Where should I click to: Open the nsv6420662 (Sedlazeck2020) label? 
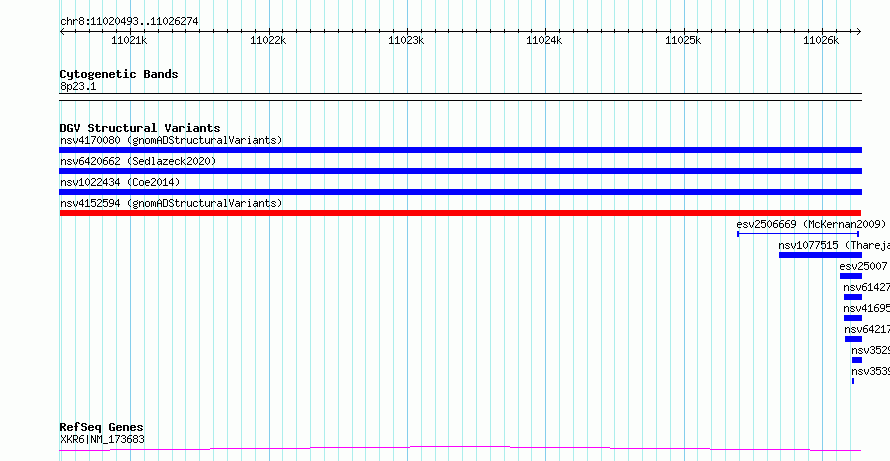(x=138, y=161)
